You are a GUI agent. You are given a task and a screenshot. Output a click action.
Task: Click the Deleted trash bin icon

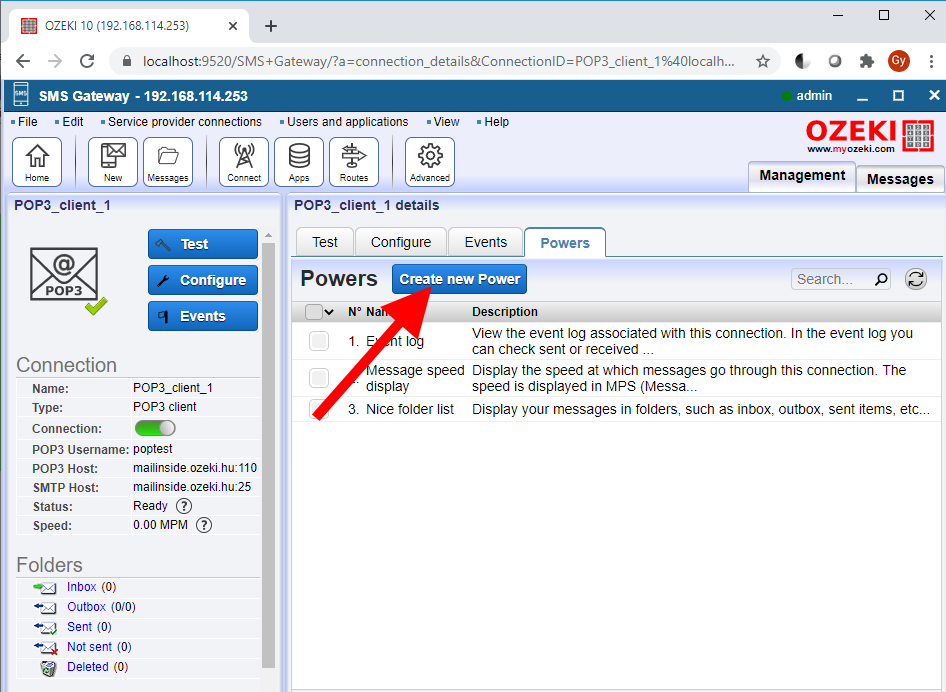[x=48, y=667]
